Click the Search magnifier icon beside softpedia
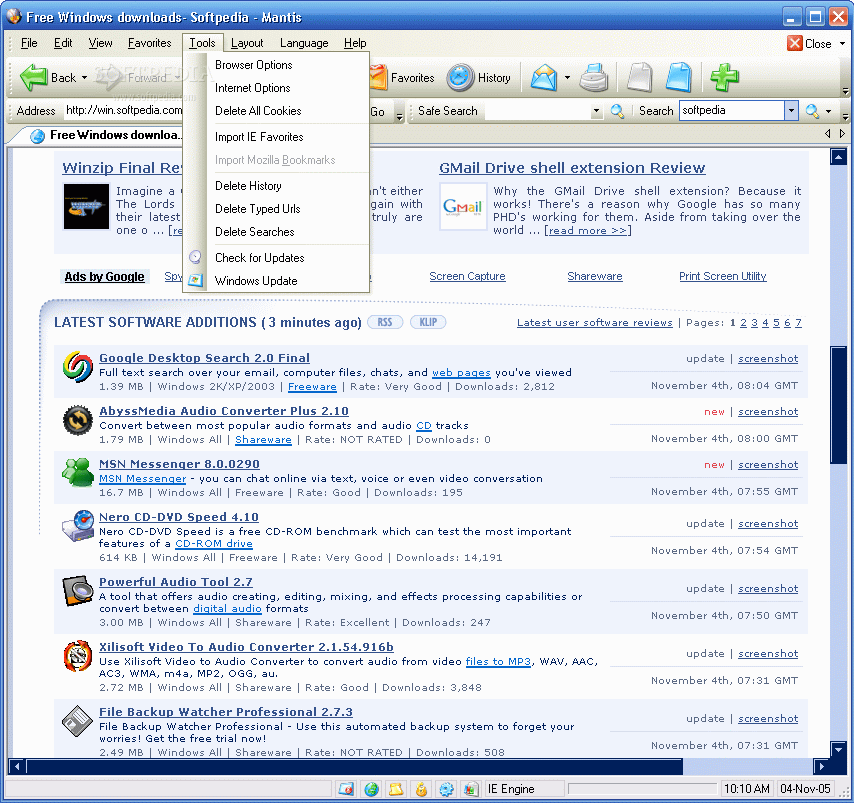 pyautogui.click(x=812, y=111)
